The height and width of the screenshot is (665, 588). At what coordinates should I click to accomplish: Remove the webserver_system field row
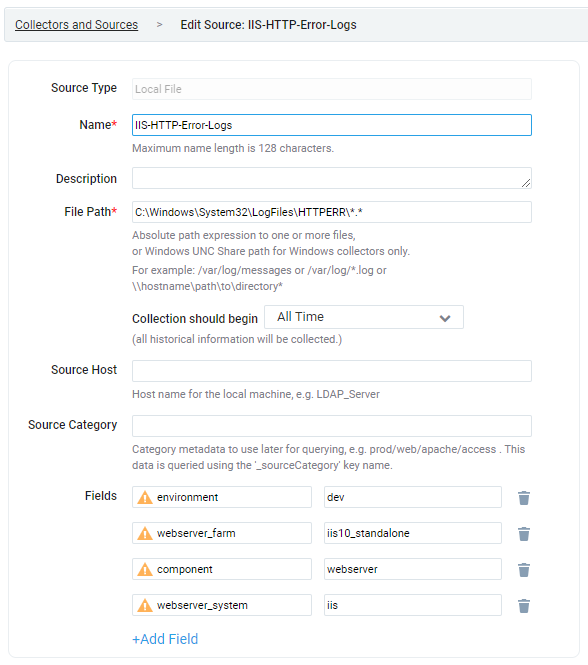pyautogui.click(x=524, y=606)
